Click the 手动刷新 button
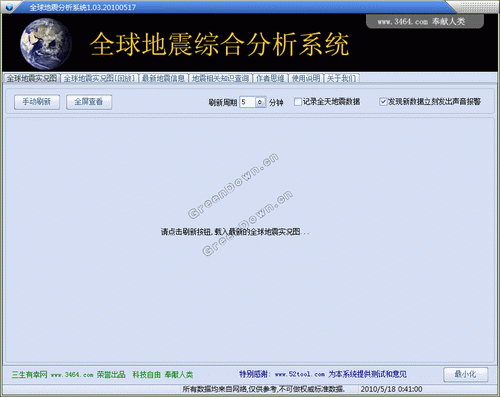The width and height of the screenshot is (500, 397). tap(37, 102)
